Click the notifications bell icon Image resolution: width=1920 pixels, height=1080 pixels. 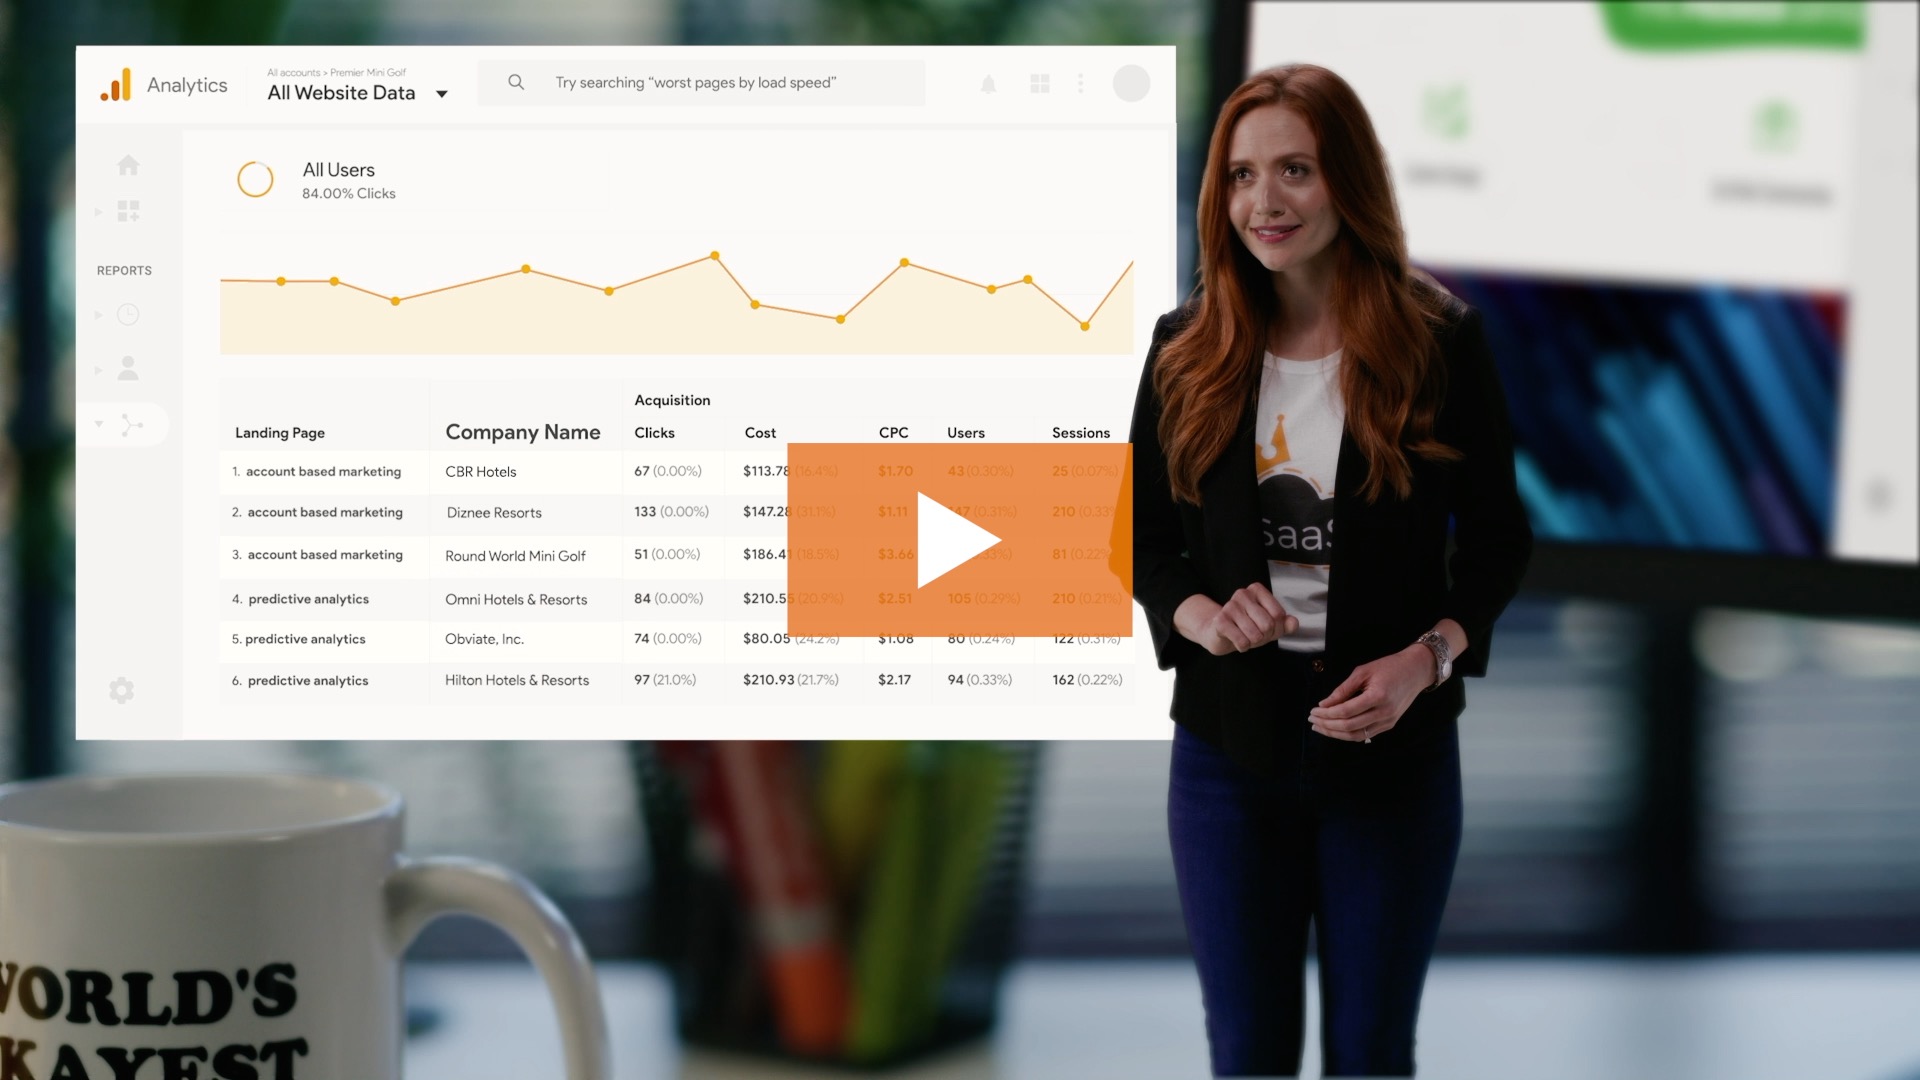989,83
